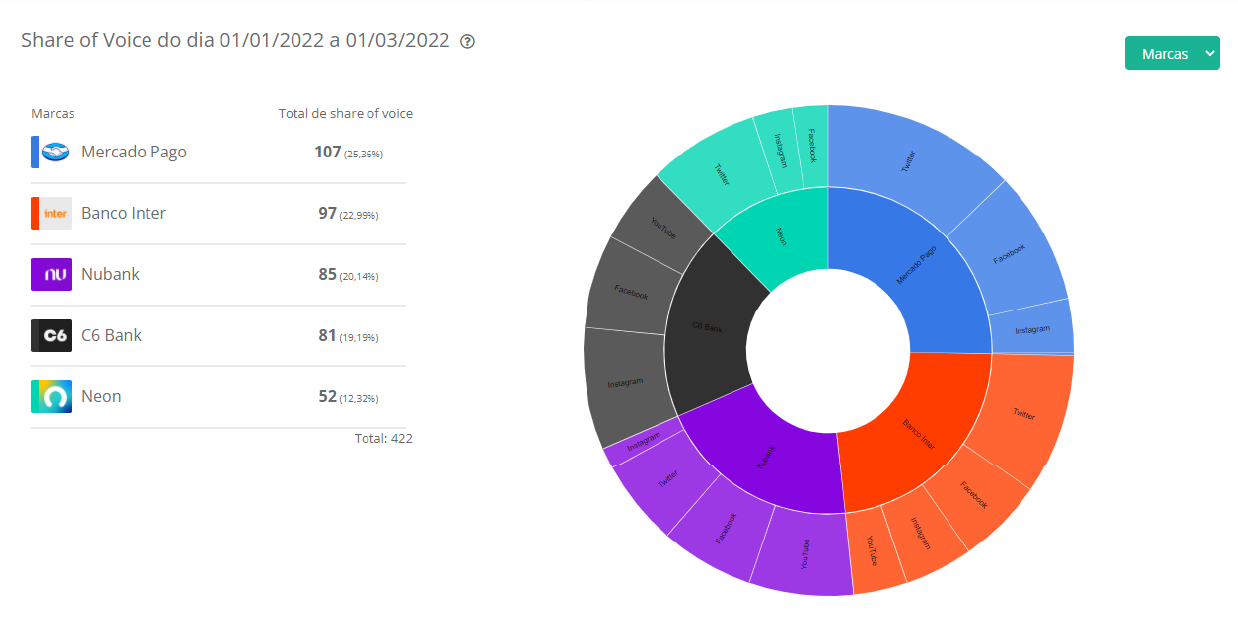This screenshot has height=619, width=1238.
Task: Click Mercado Pago's blue color bar
Action: pos(35,152)
